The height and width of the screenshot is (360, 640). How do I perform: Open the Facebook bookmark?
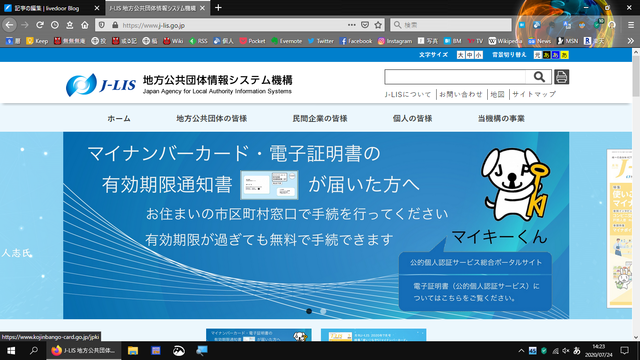(356, 41)
